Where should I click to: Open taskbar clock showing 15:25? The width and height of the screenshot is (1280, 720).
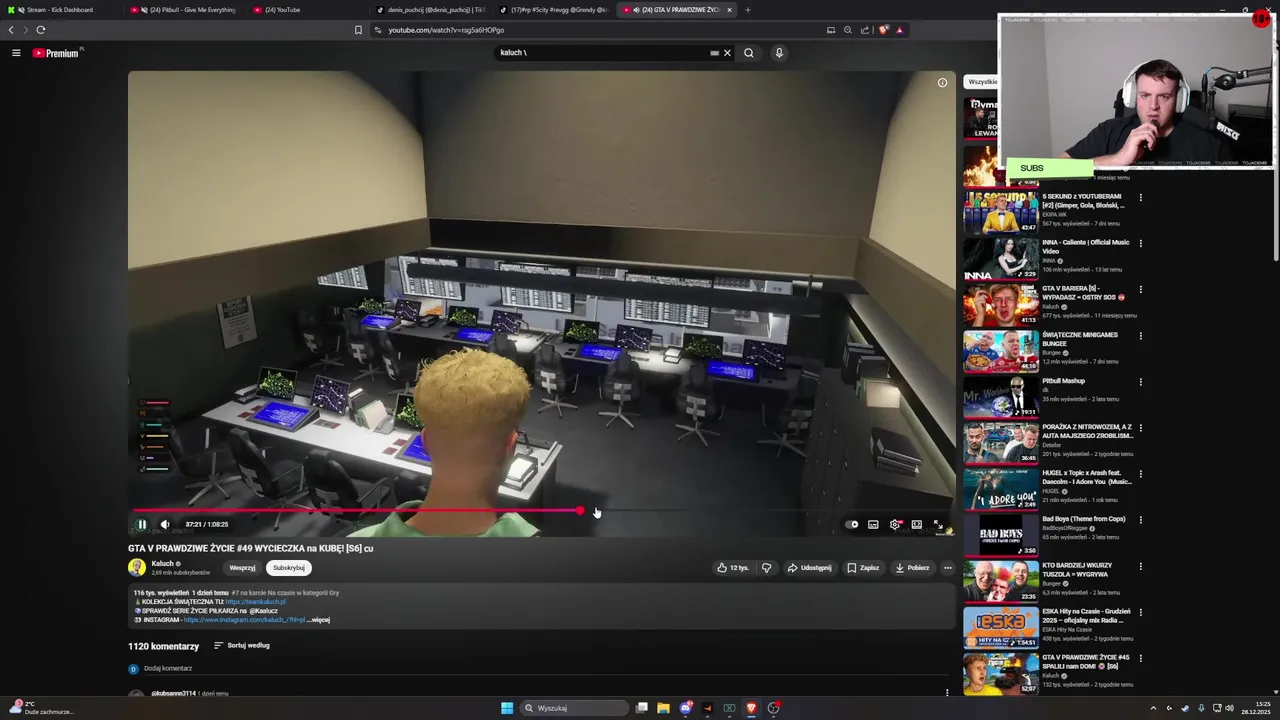[1256, 708]
